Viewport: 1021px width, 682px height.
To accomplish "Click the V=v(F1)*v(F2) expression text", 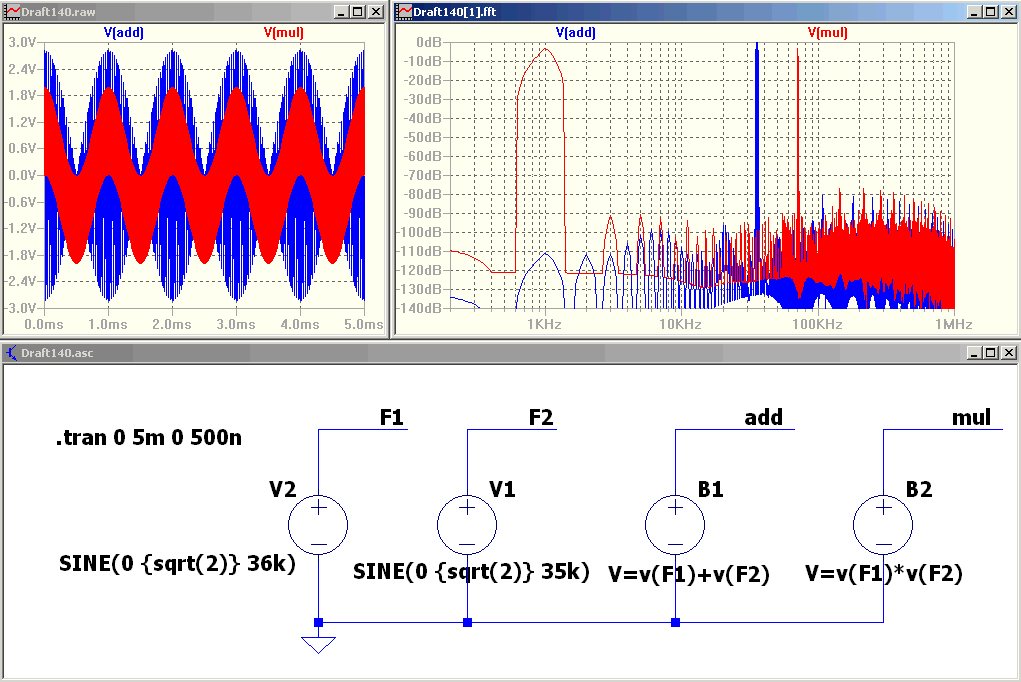I will point(884,574).
